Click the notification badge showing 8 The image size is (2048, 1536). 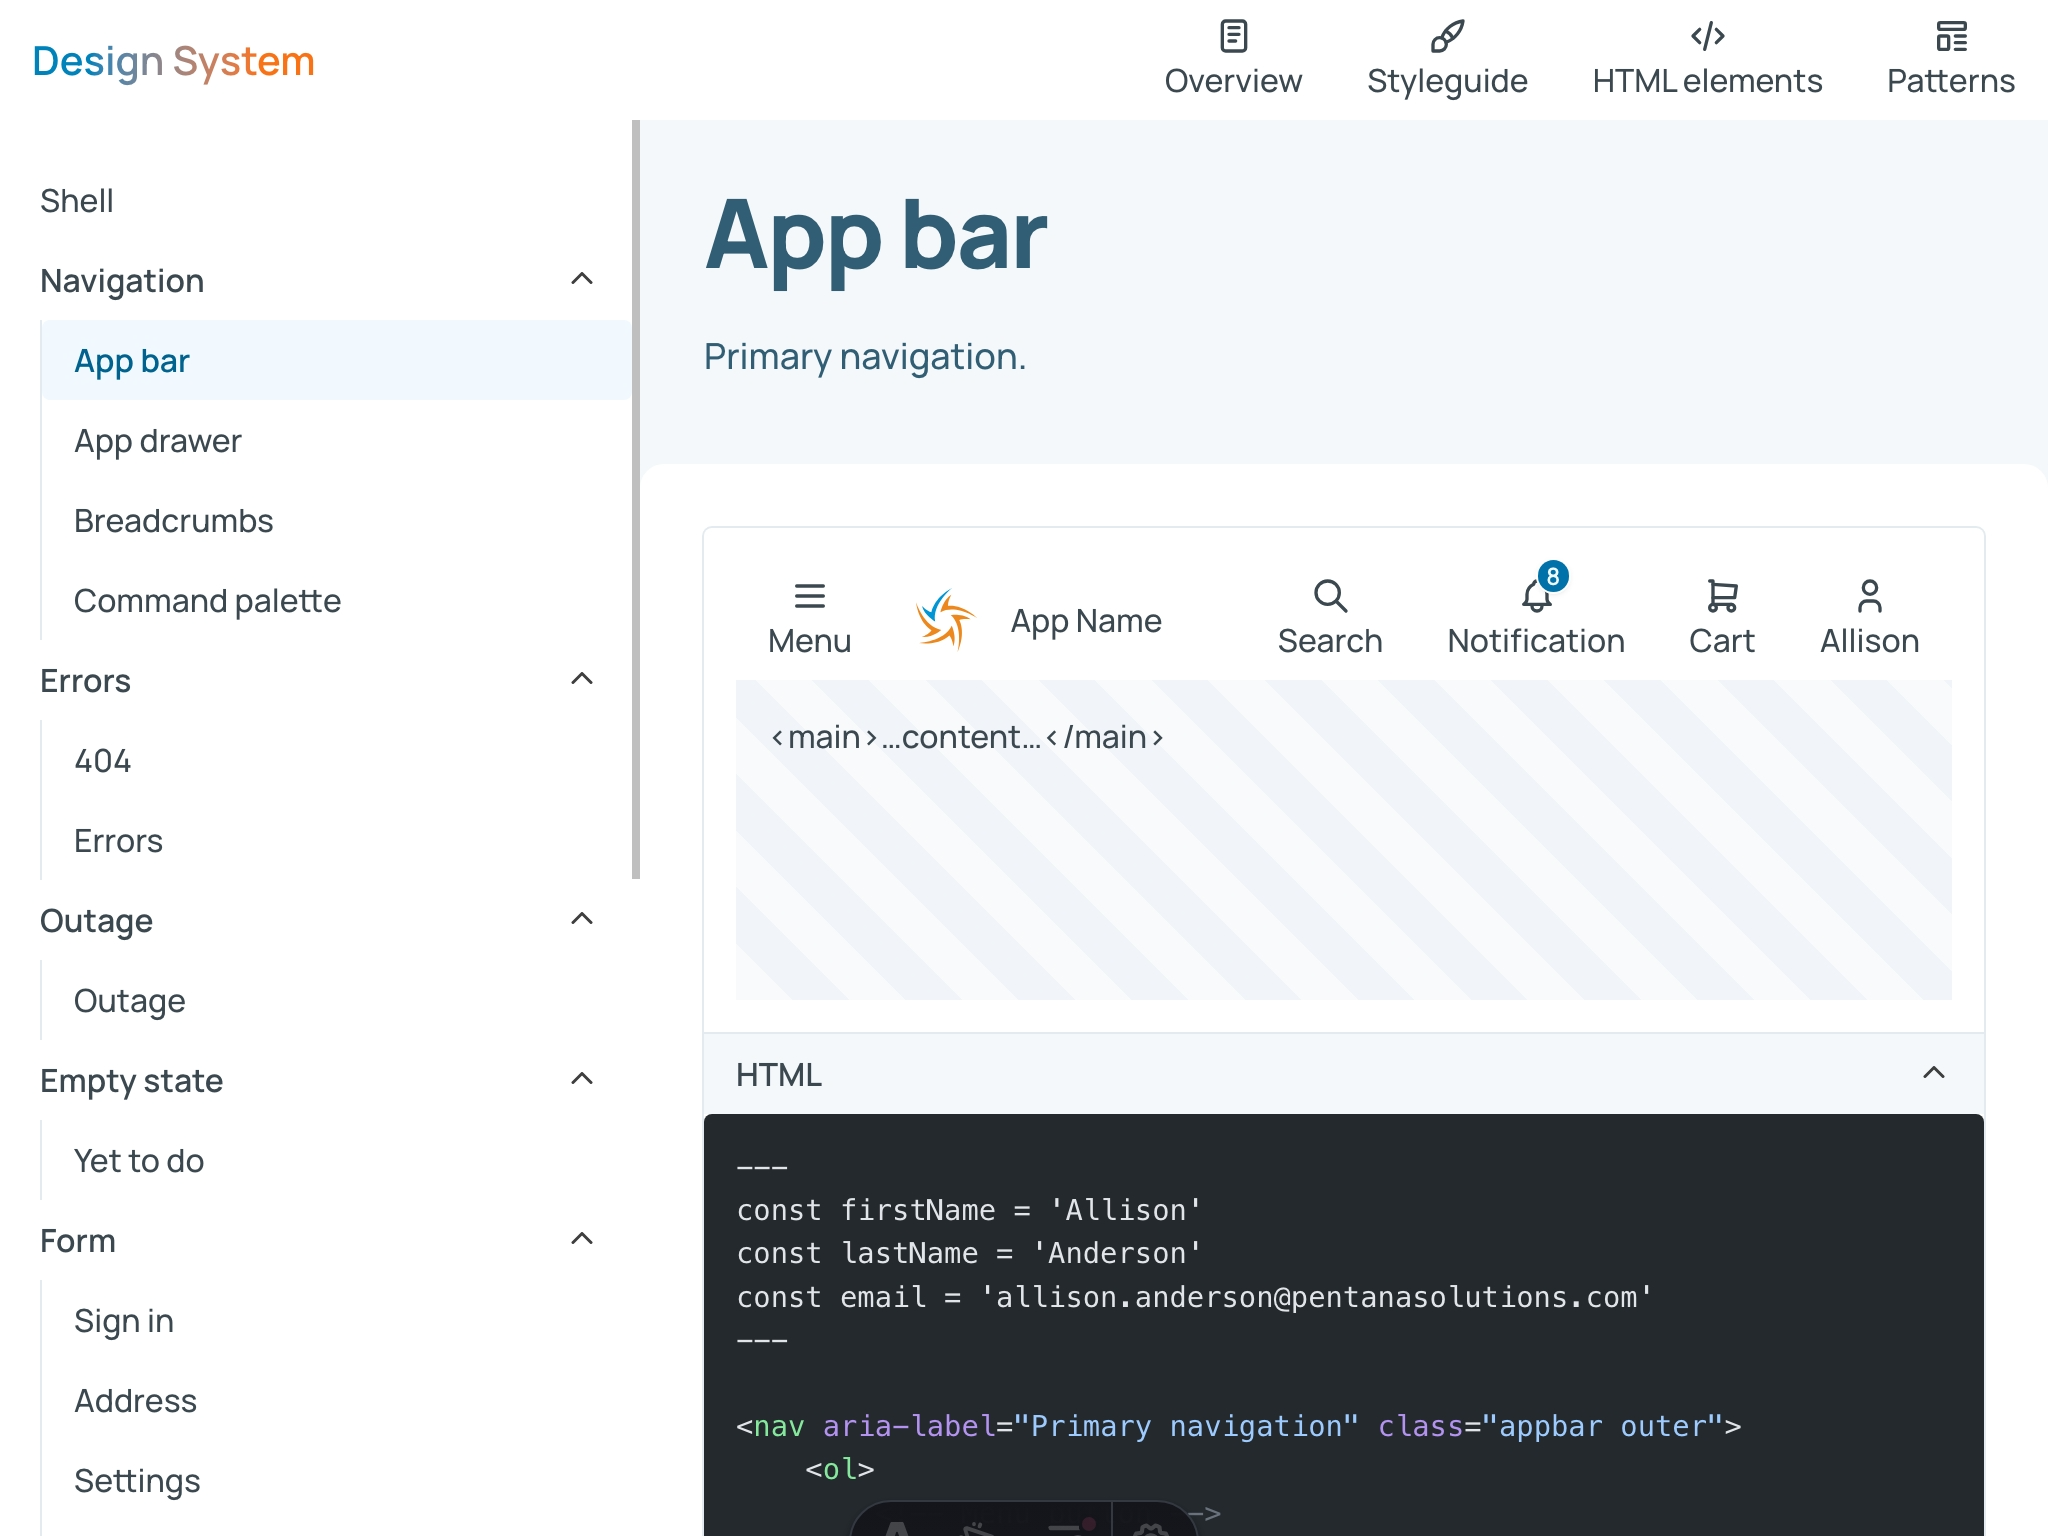tap(1553, 576)
